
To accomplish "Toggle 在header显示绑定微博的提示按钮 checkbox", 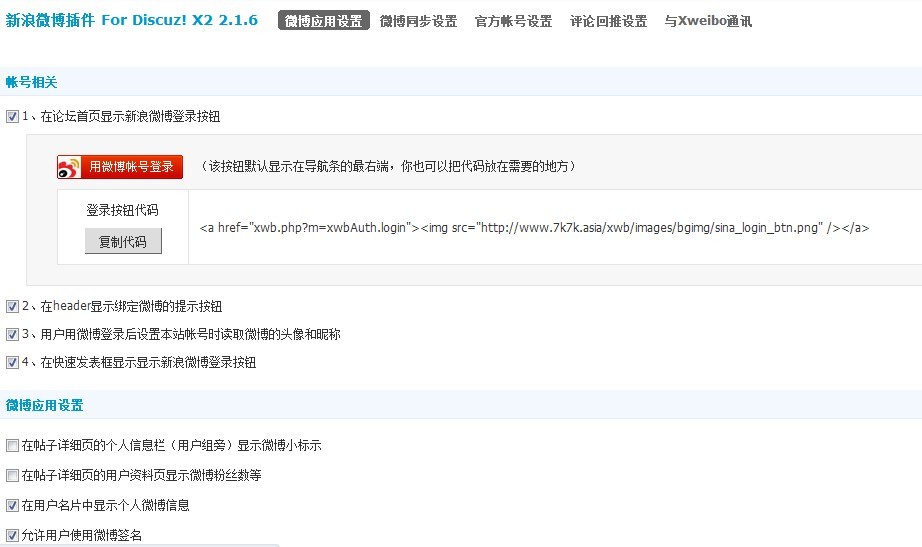I will tap(12, 306).
